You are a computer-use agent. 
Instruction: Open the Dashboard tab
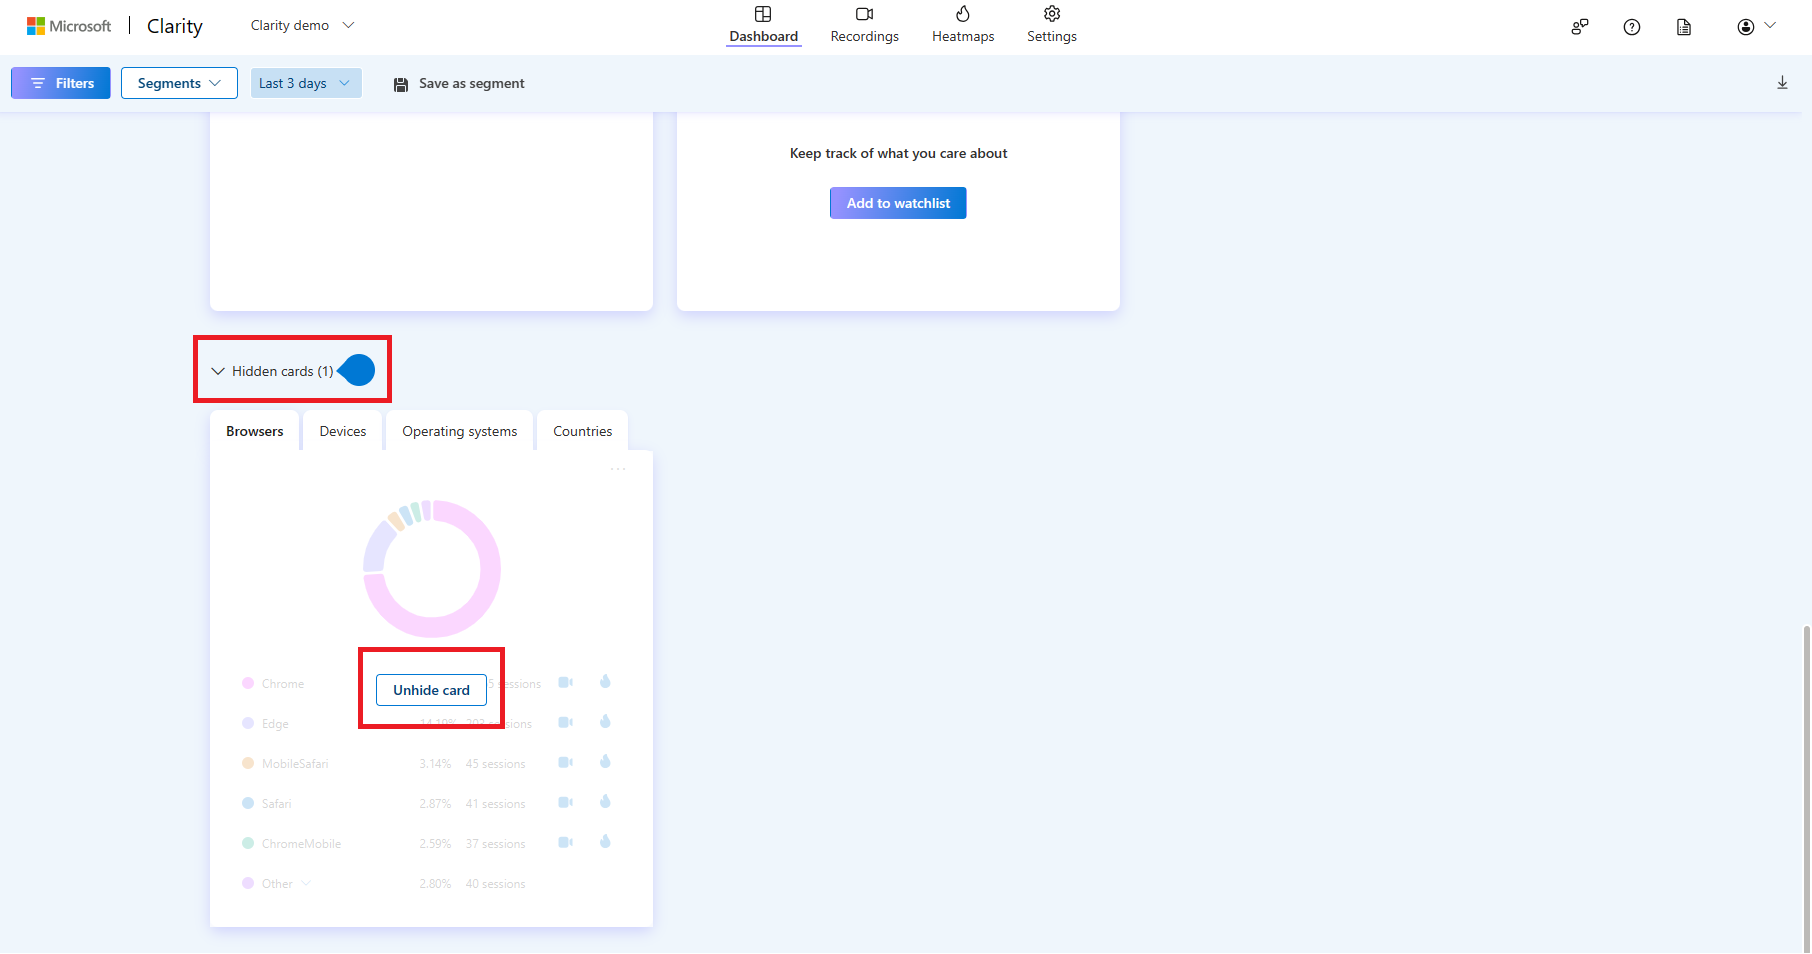763,25
